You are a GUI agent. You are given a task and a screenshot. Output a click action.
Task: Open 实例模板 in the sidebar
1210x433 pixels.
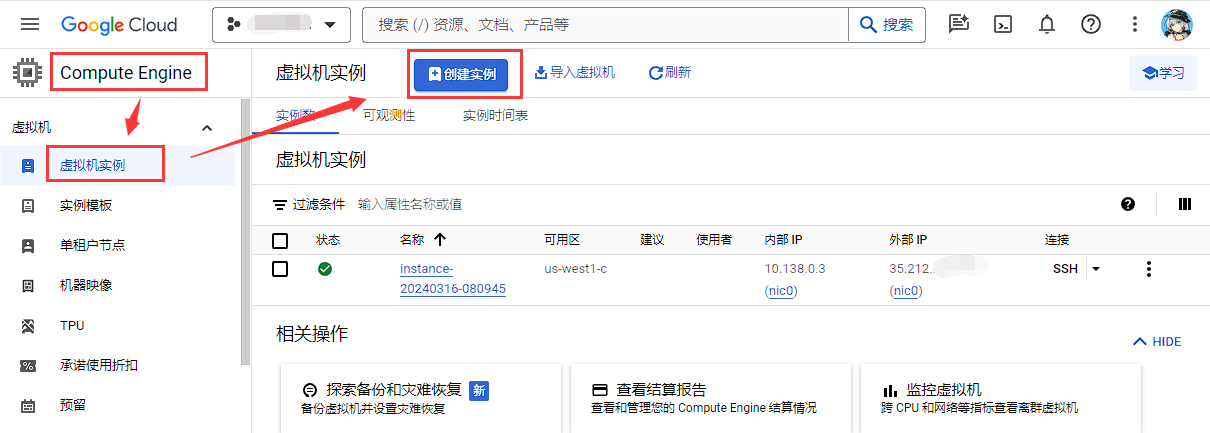86,205
